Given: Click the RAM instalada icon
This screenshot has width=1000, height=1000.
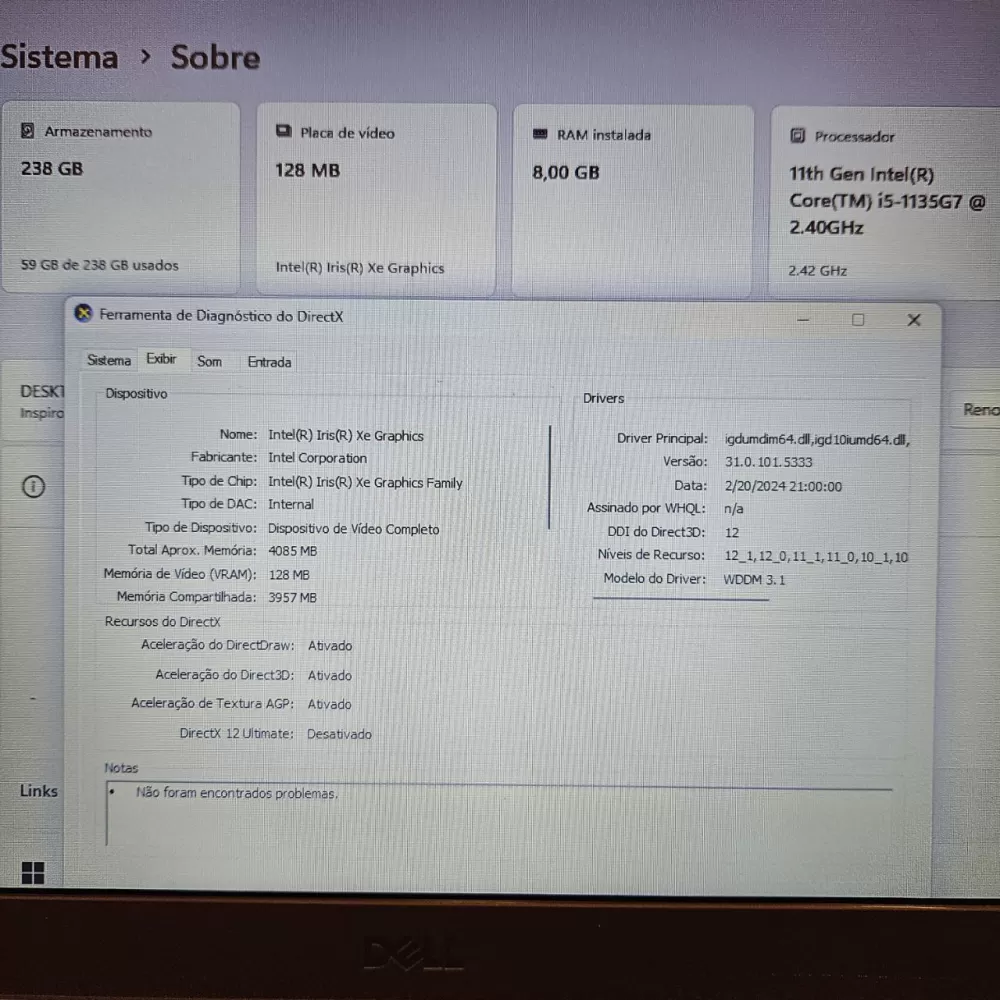Looking at the screenshot, I should click(x=540, y=133).
